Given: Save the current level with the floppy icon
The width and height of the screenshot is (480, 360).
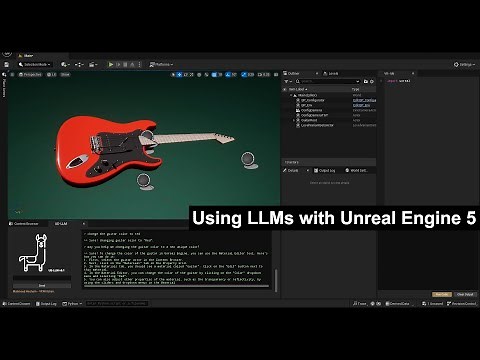Looking at the screenshot, I should 6,64.
